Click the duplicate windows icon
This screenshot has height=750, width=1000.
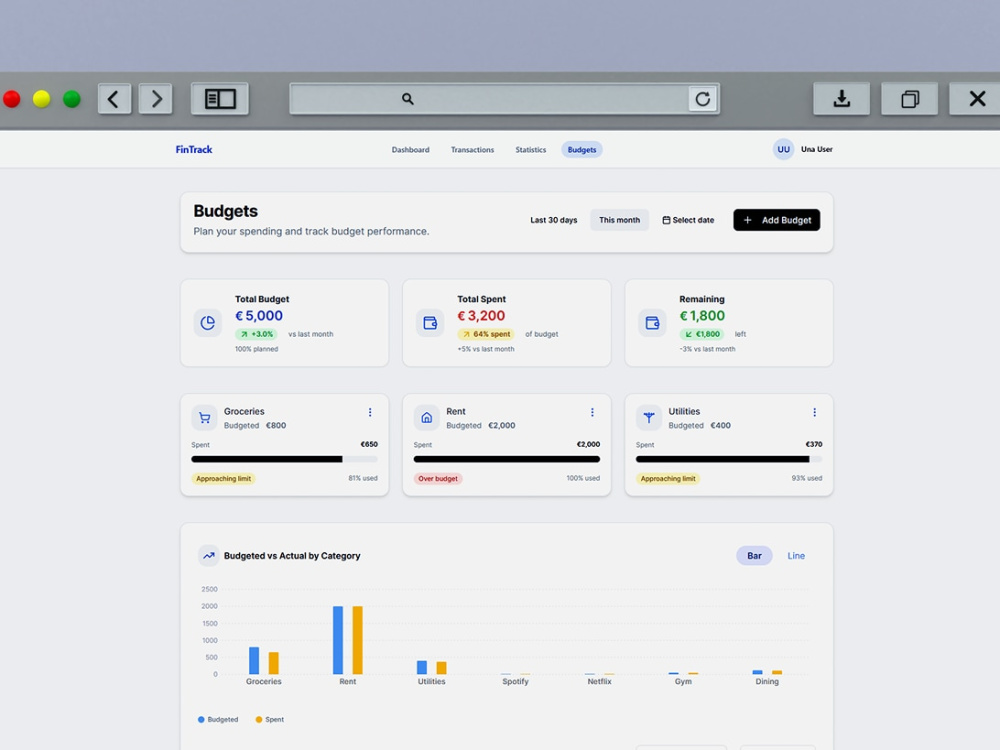point(909,99)
